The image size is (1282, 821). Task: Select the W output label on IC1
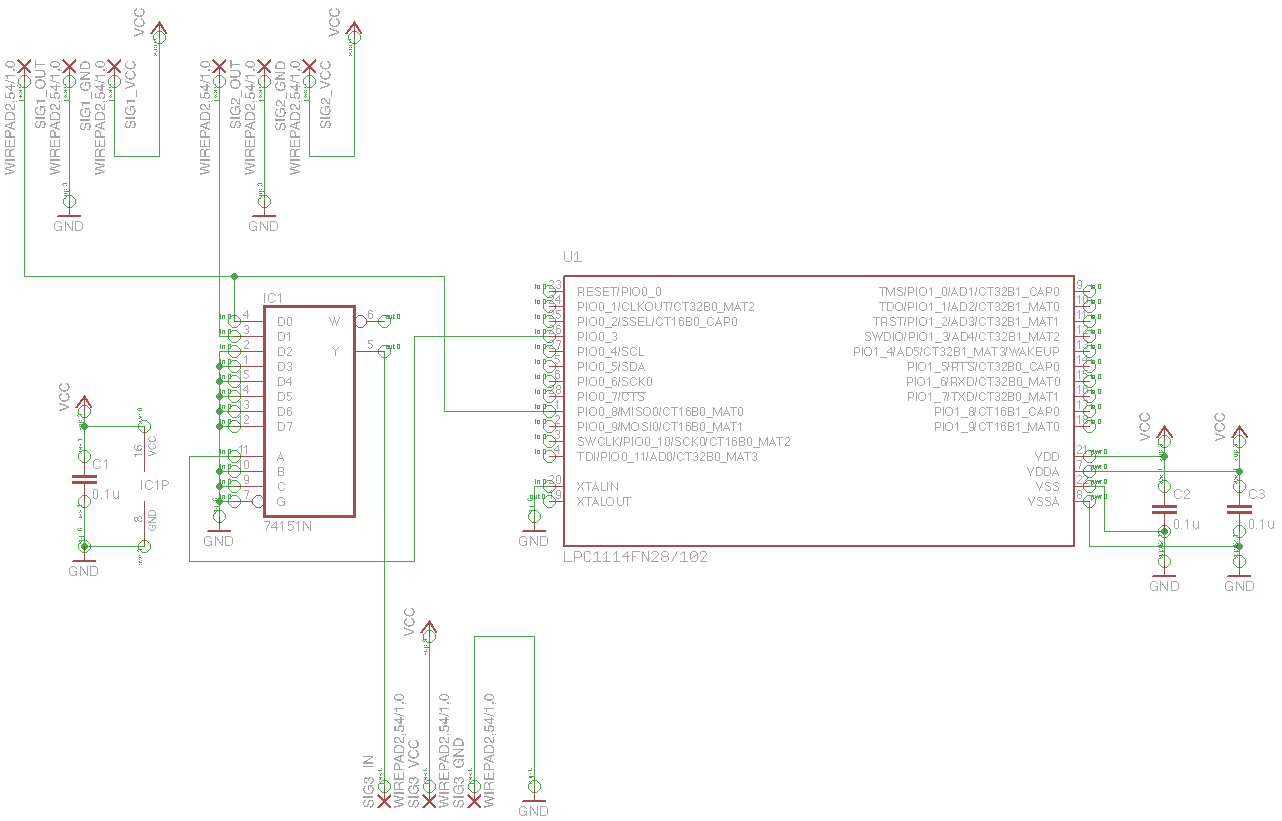(335, 322)
